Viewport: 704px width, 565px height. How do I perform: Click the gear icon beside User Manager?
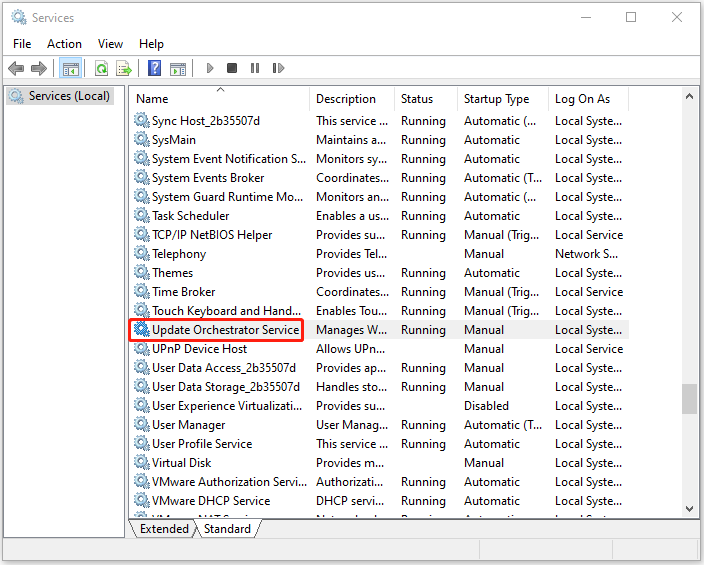[x=142, y=424]
